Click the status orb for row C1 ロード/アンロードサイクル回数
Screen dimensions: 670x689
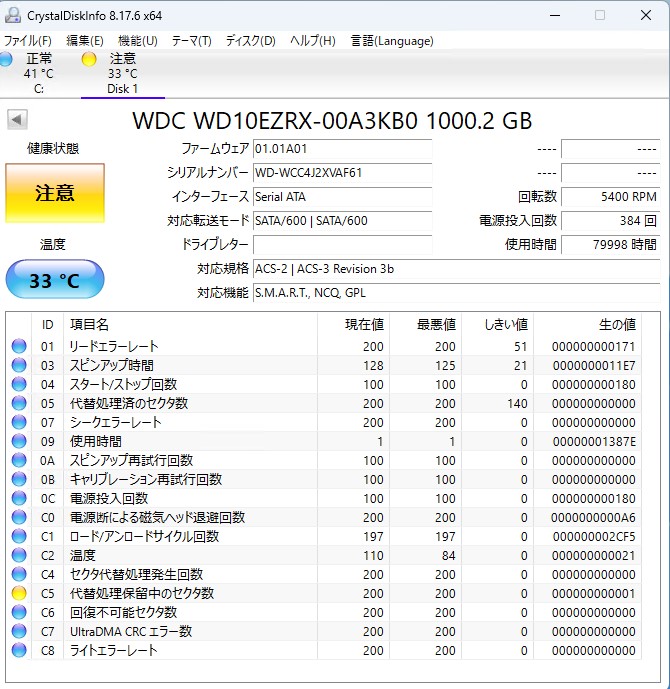point(19,536)
